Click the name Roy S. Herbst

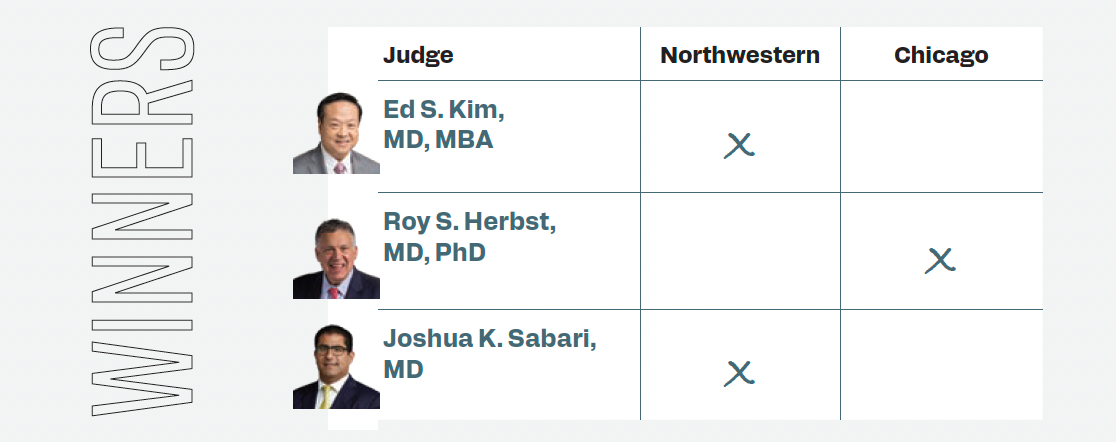[469, 222]
